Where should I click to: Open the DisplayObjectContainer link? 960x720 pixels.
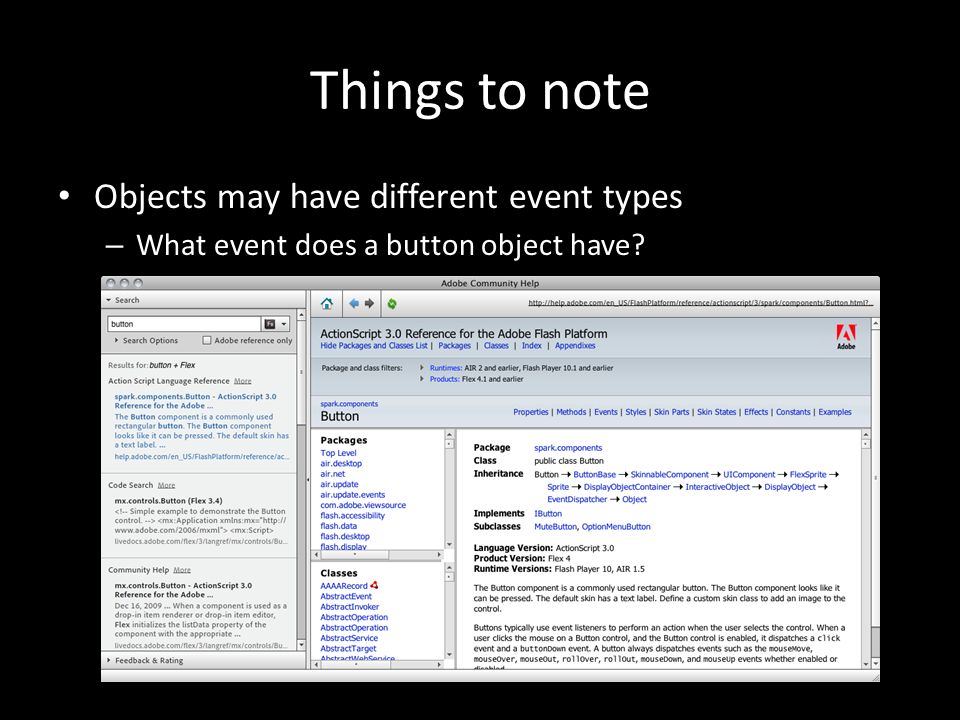627,487
